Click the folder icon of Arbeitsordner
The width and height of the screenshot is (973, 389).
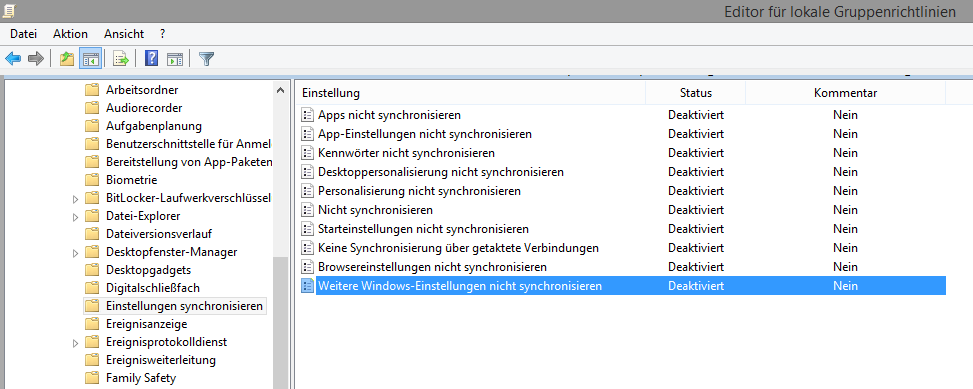(92, 90)
